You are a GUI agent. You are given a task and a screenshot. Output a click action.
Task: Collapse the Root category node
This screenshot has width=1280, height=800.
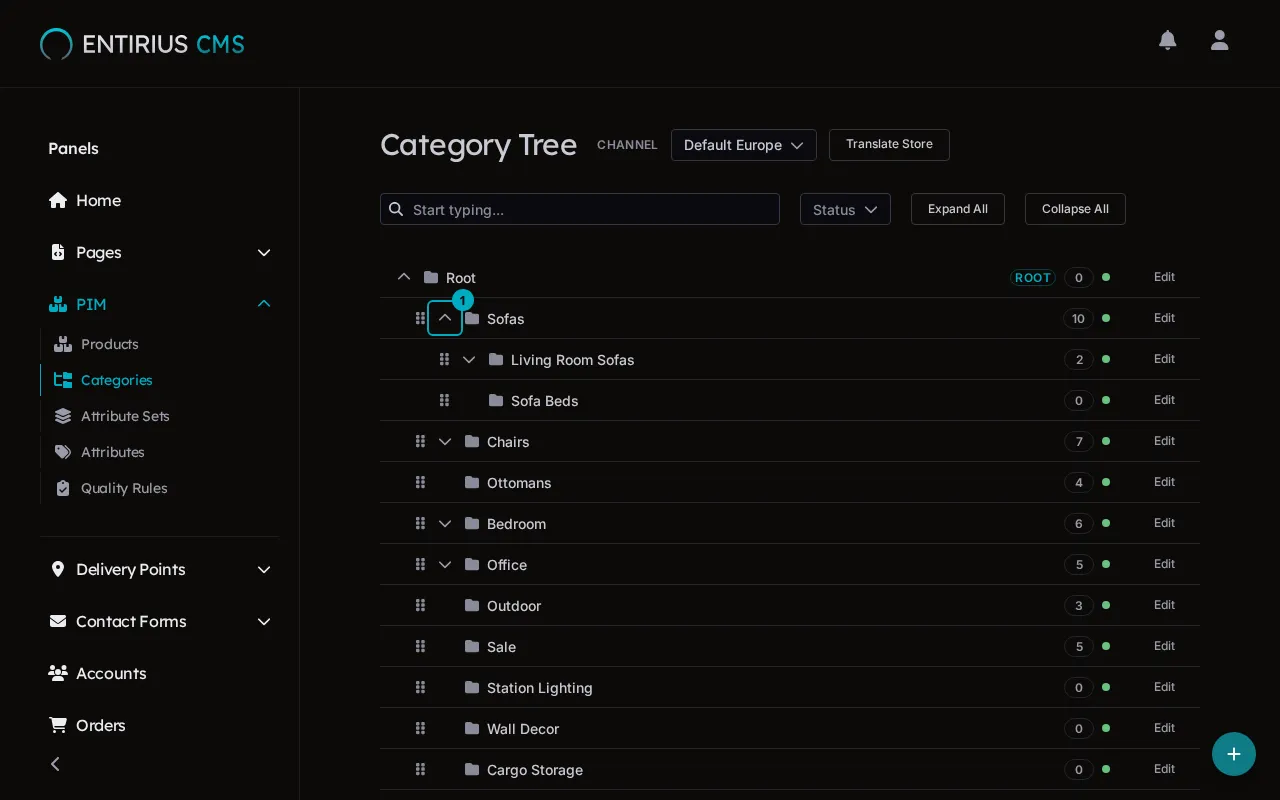404,277
